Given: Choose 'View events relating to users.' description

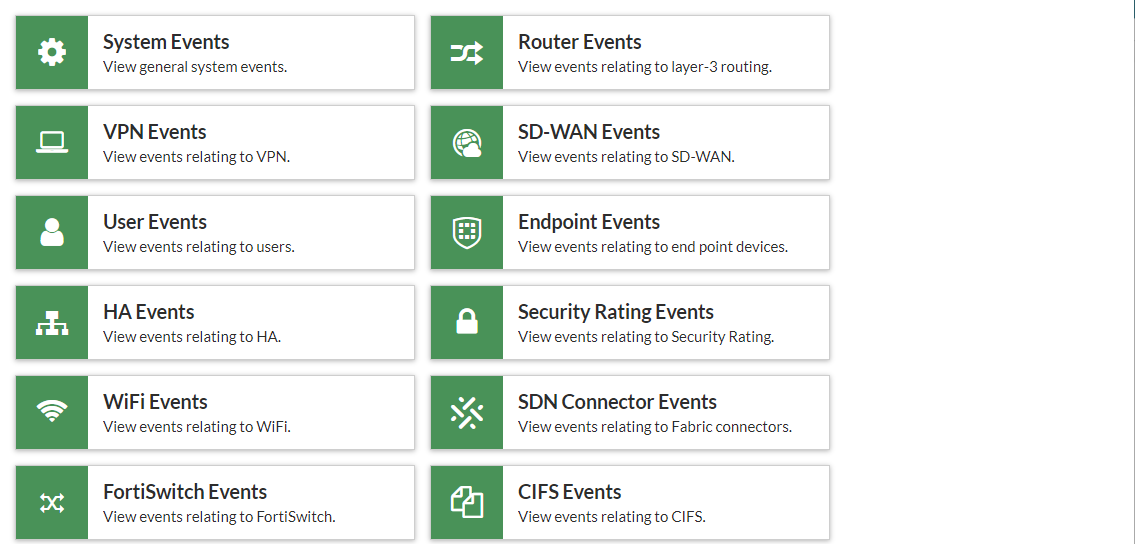Looking at the screenshot, I should click(x=199, y=247).
